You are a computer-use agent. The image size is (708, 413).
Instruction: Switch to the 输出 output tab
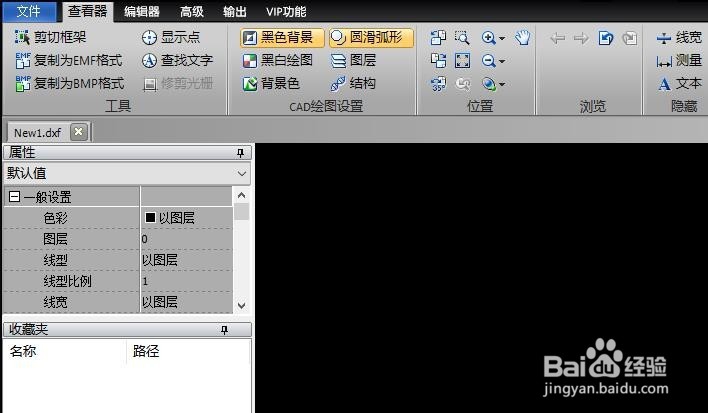click(235, 11)
